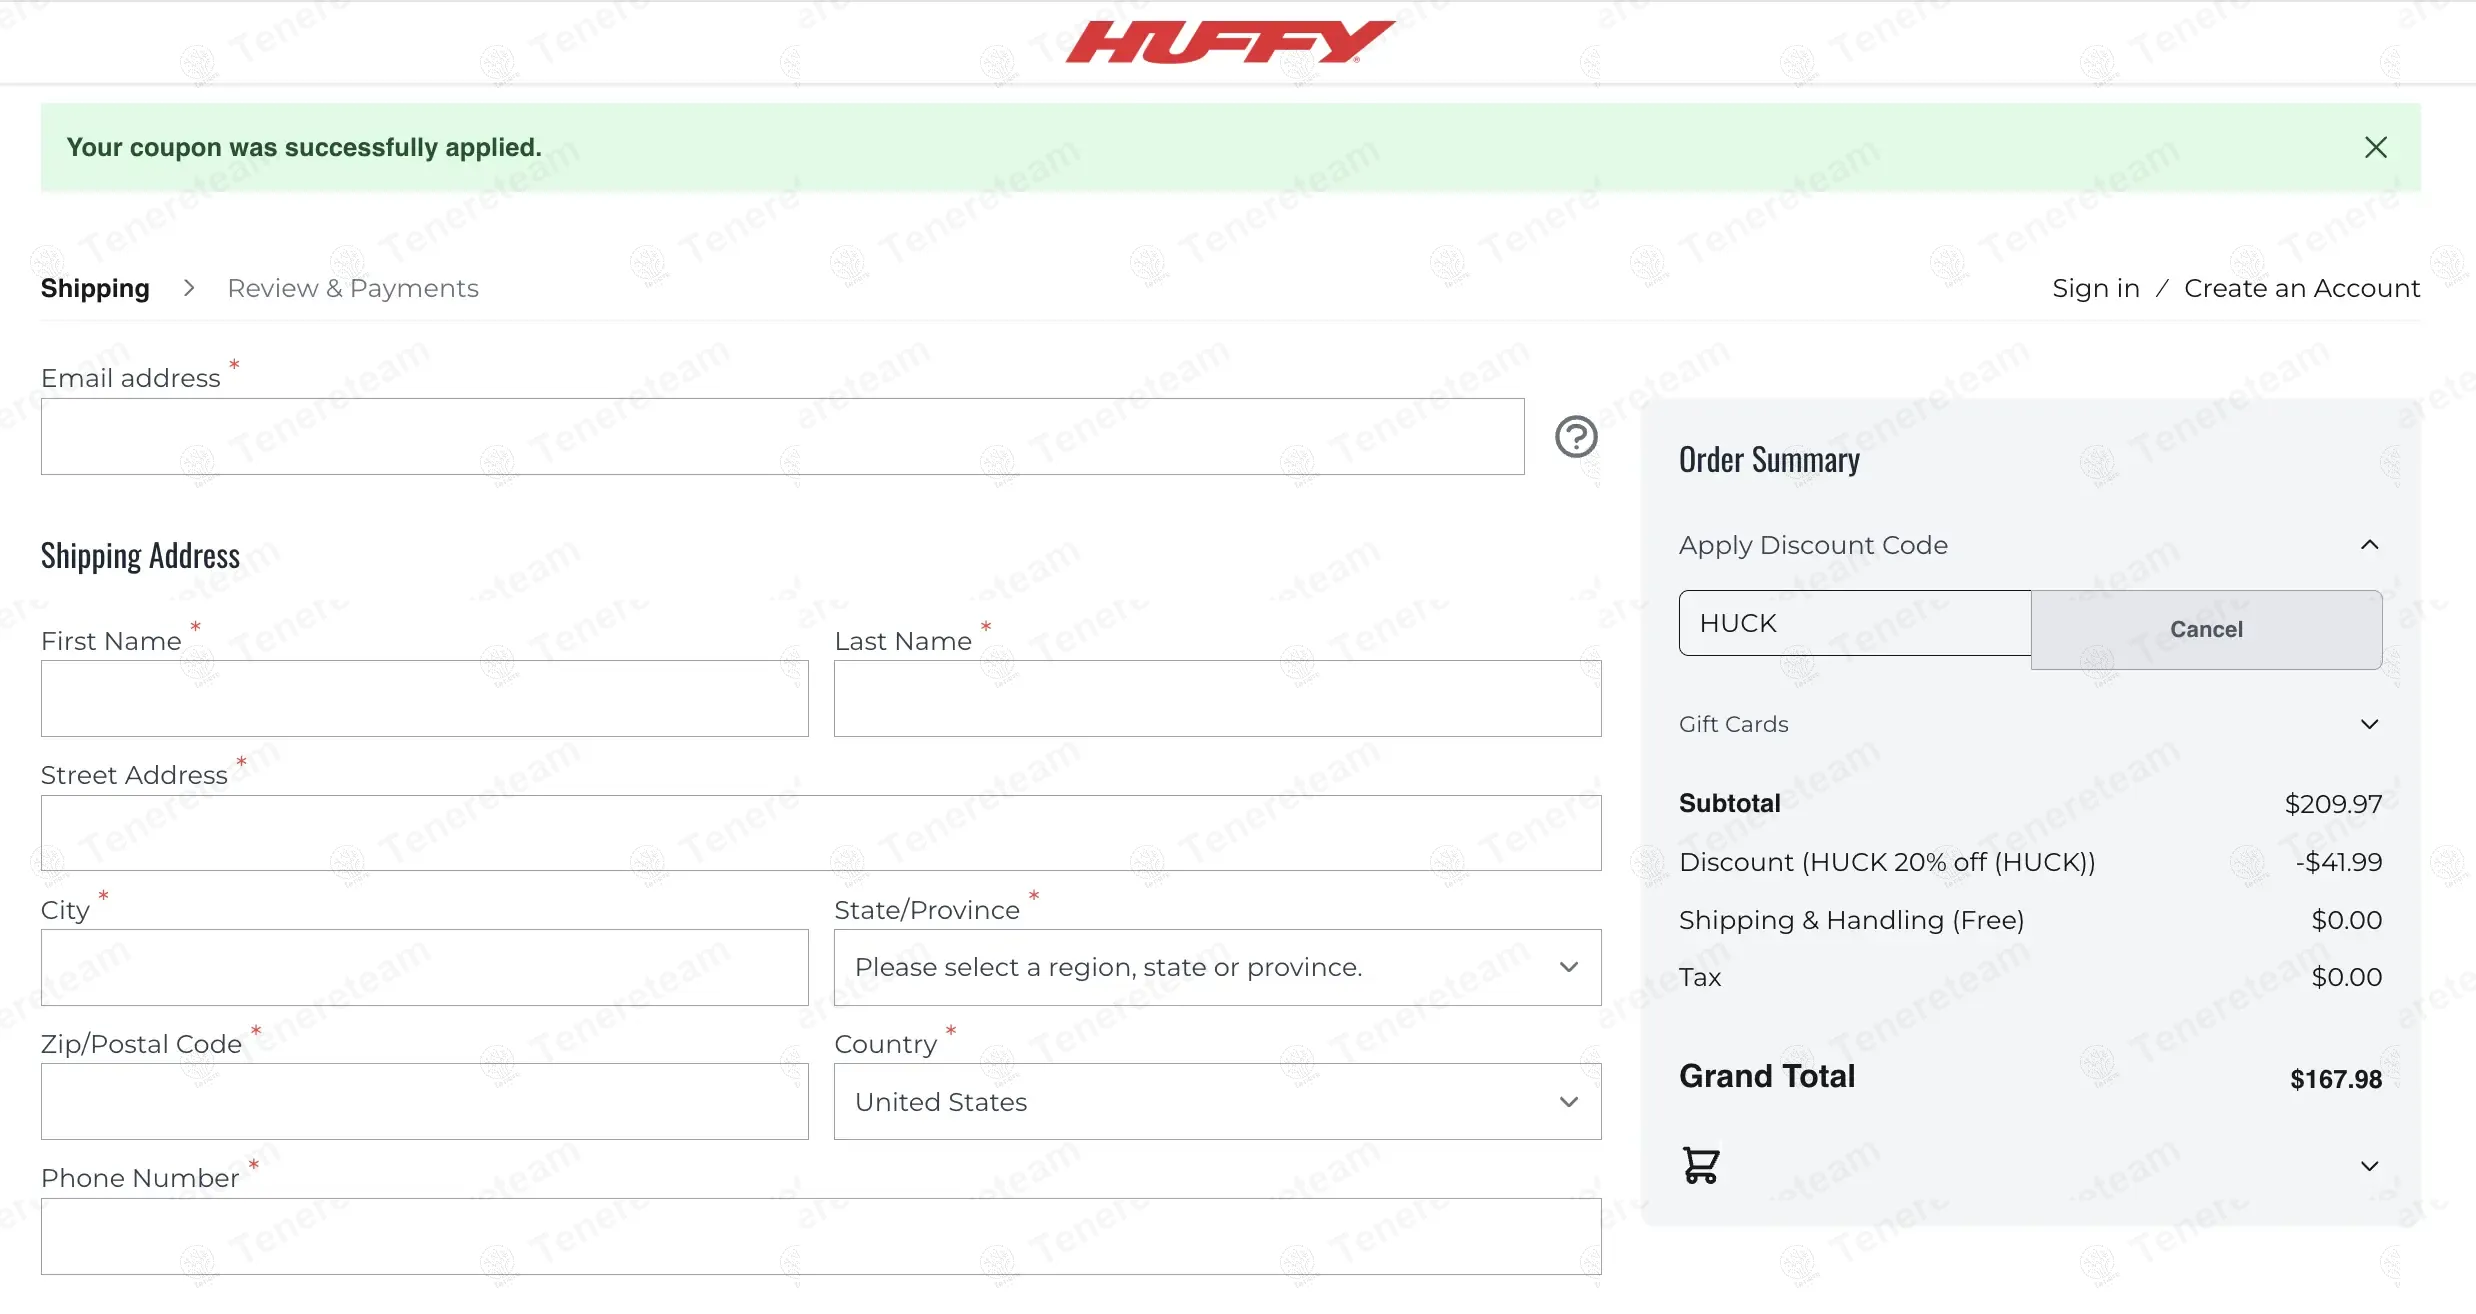2476x1314 pixels.
Task: Open the State/Province dropdown
Action: [x=1217, y=968]
